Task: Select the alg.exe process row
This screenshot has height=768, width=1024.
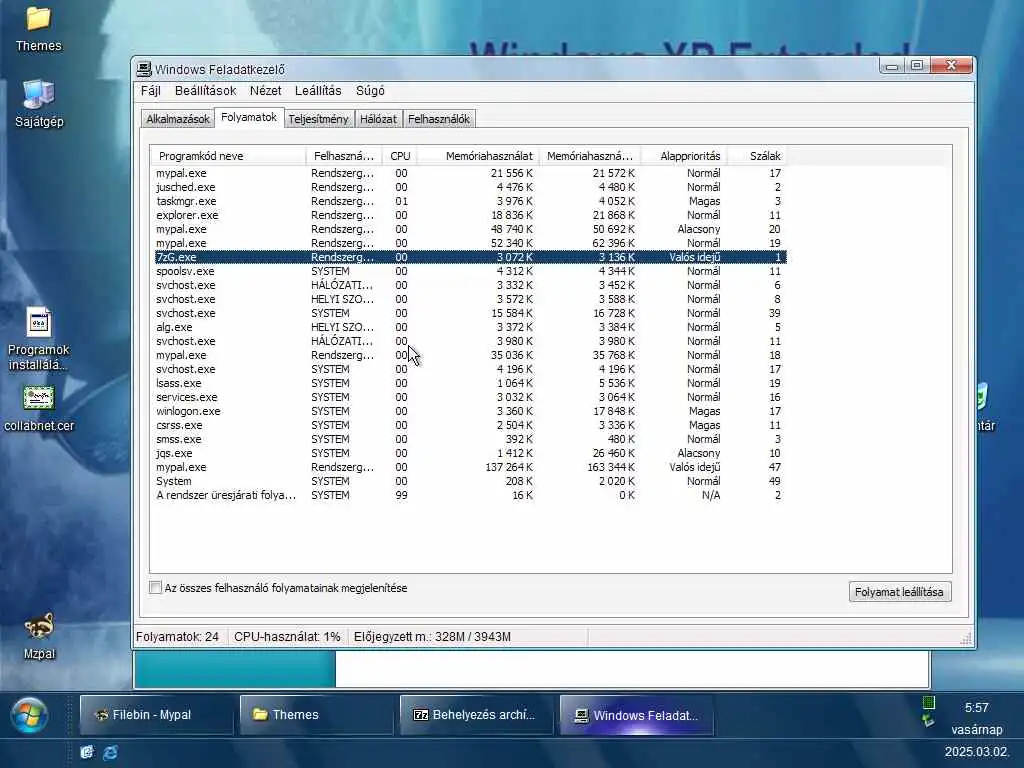Action: (x=470, y=327)
